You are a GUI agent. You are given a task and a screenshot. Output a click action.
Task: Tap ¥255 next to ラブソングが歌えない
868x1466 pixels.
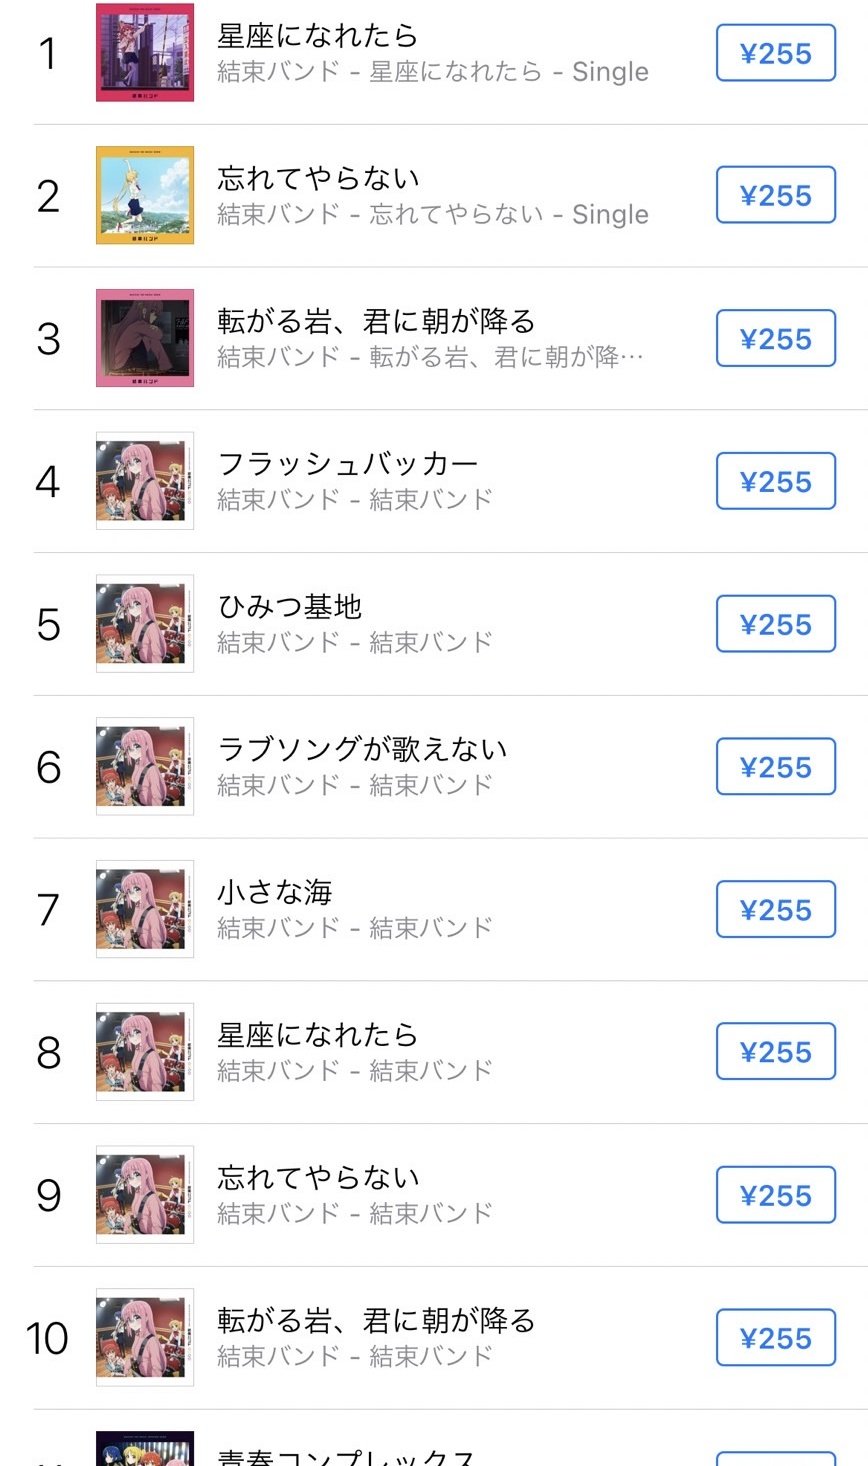pos(775,767)
